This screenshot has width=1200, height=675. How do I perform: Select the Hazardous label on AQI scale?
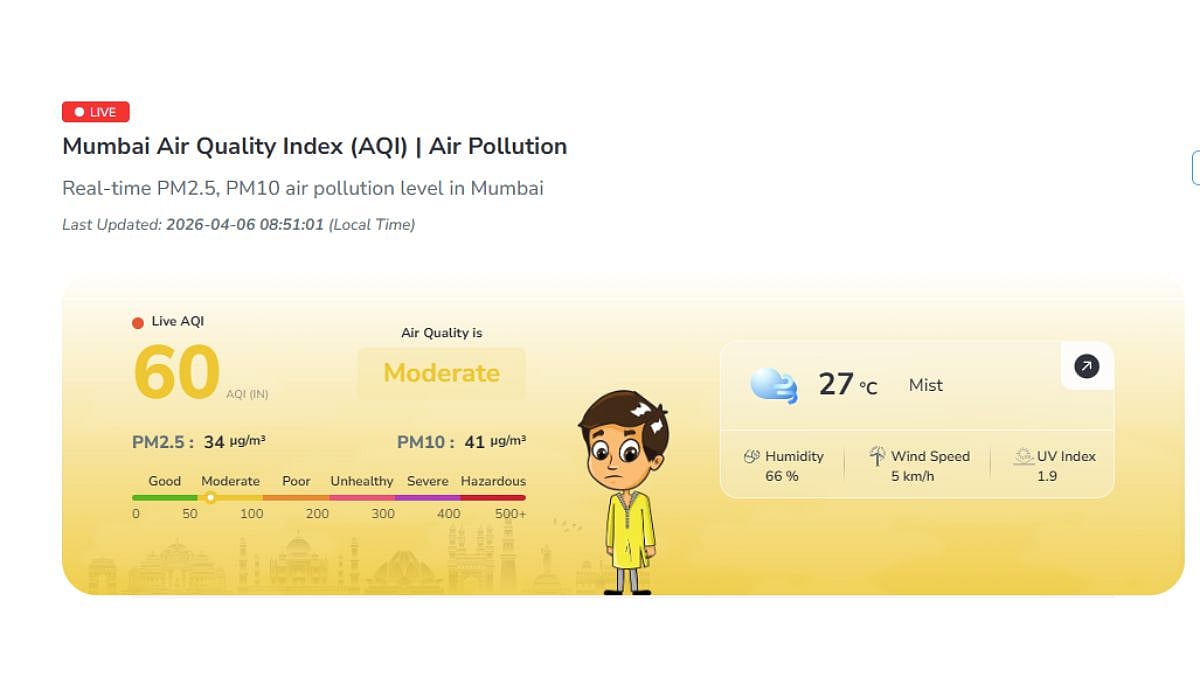(493, 481)
